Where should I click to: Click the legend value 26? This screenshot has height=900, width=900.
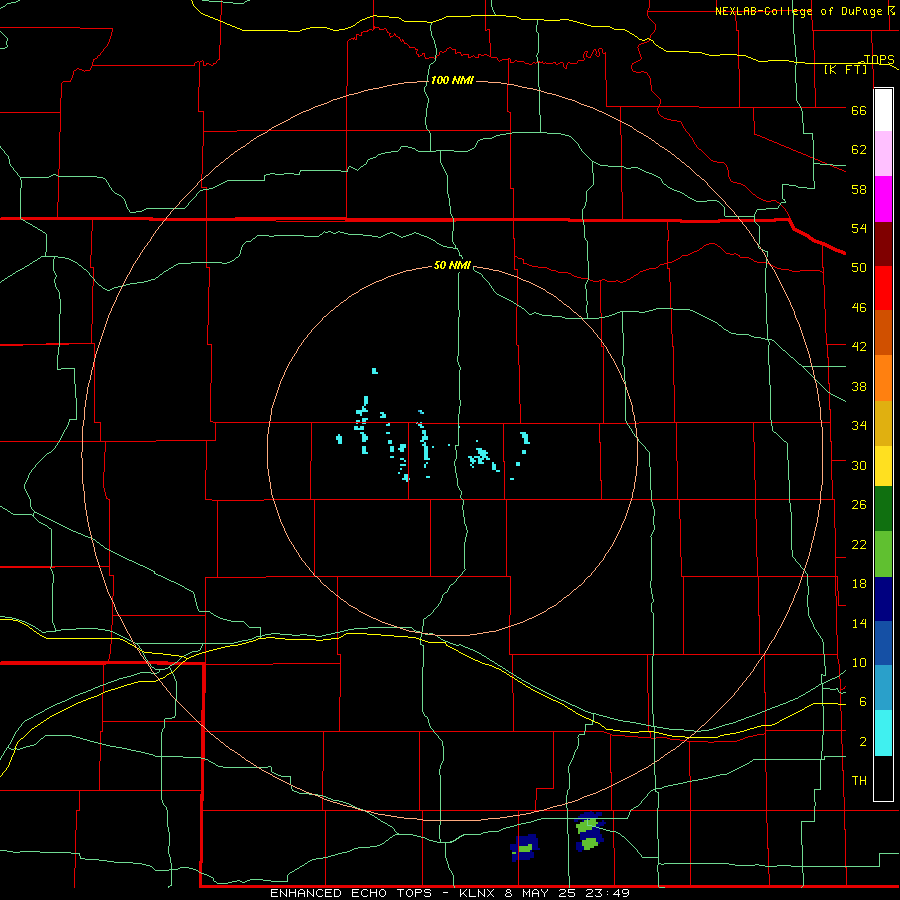(x=859, y=505)
